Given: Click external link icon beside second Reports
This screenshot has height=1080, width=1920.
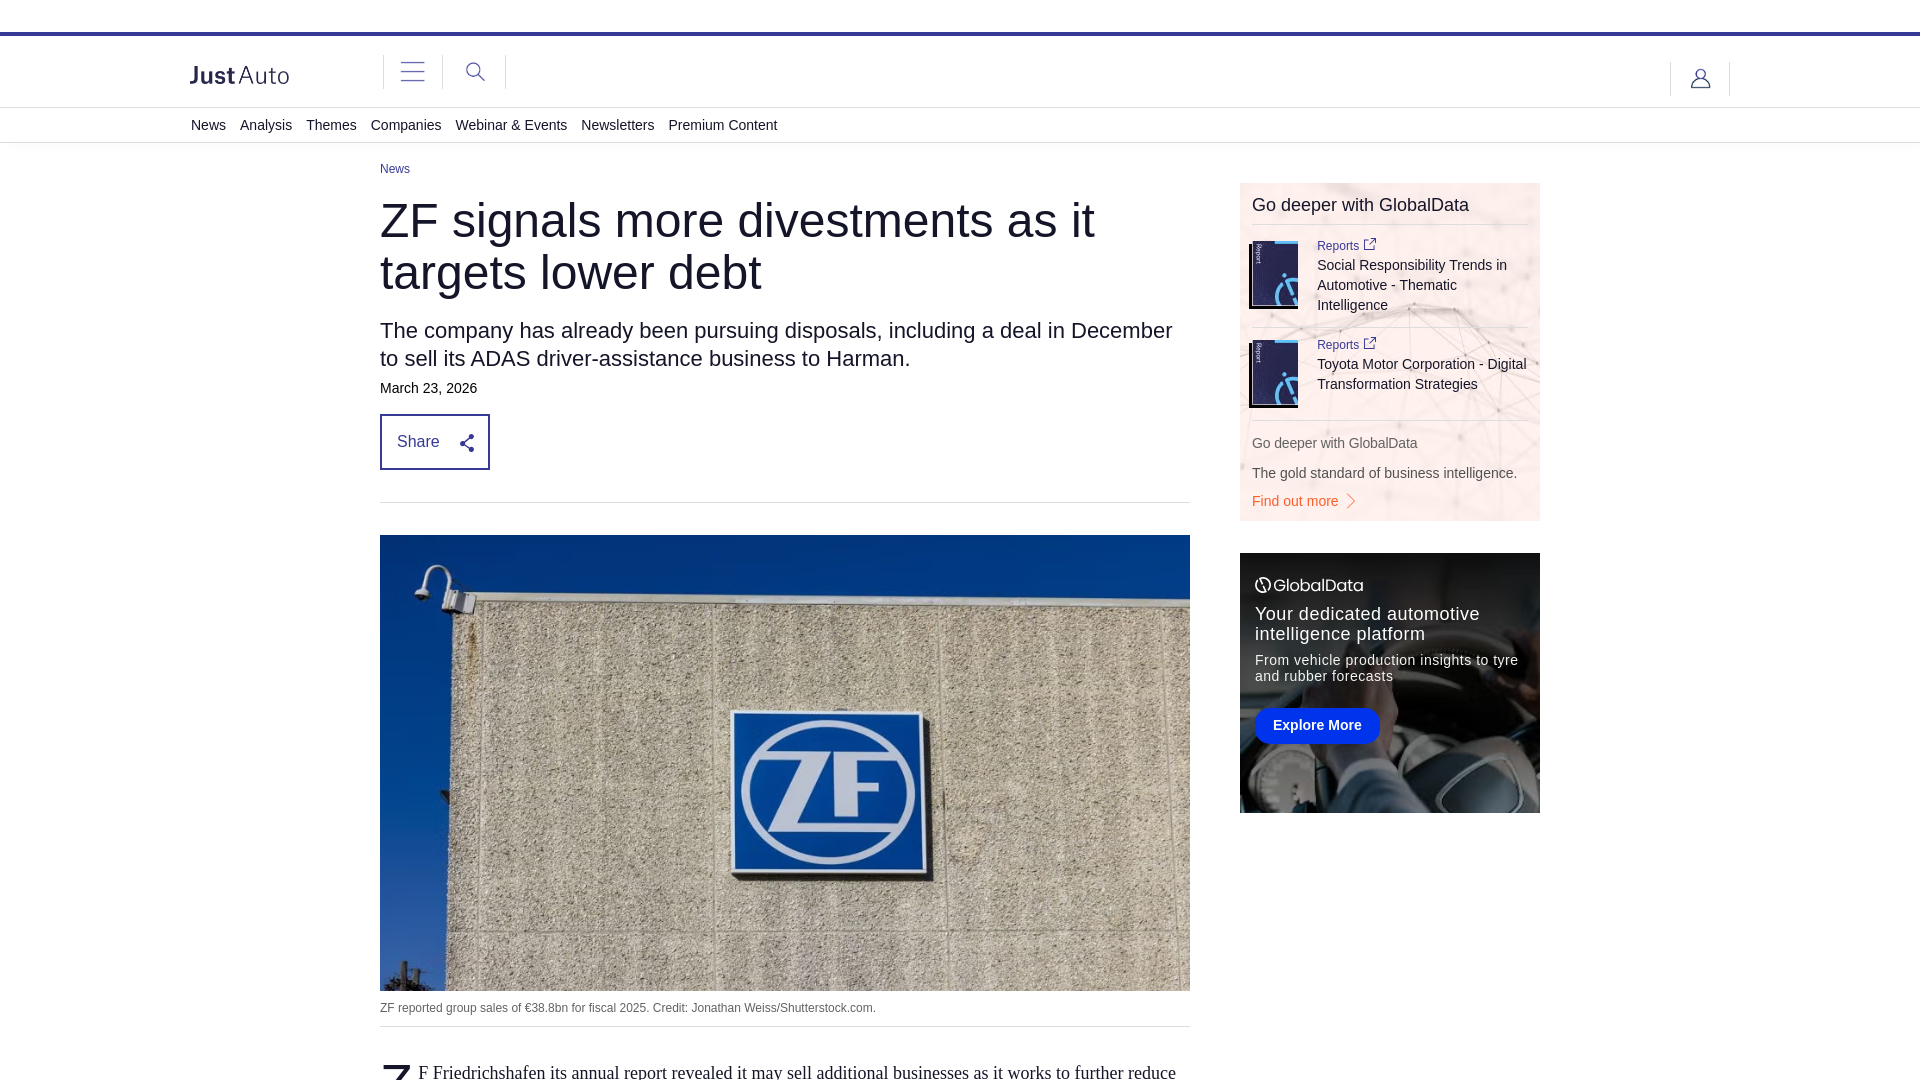Looking at the screenshot, I should [x=1370, y=343].
